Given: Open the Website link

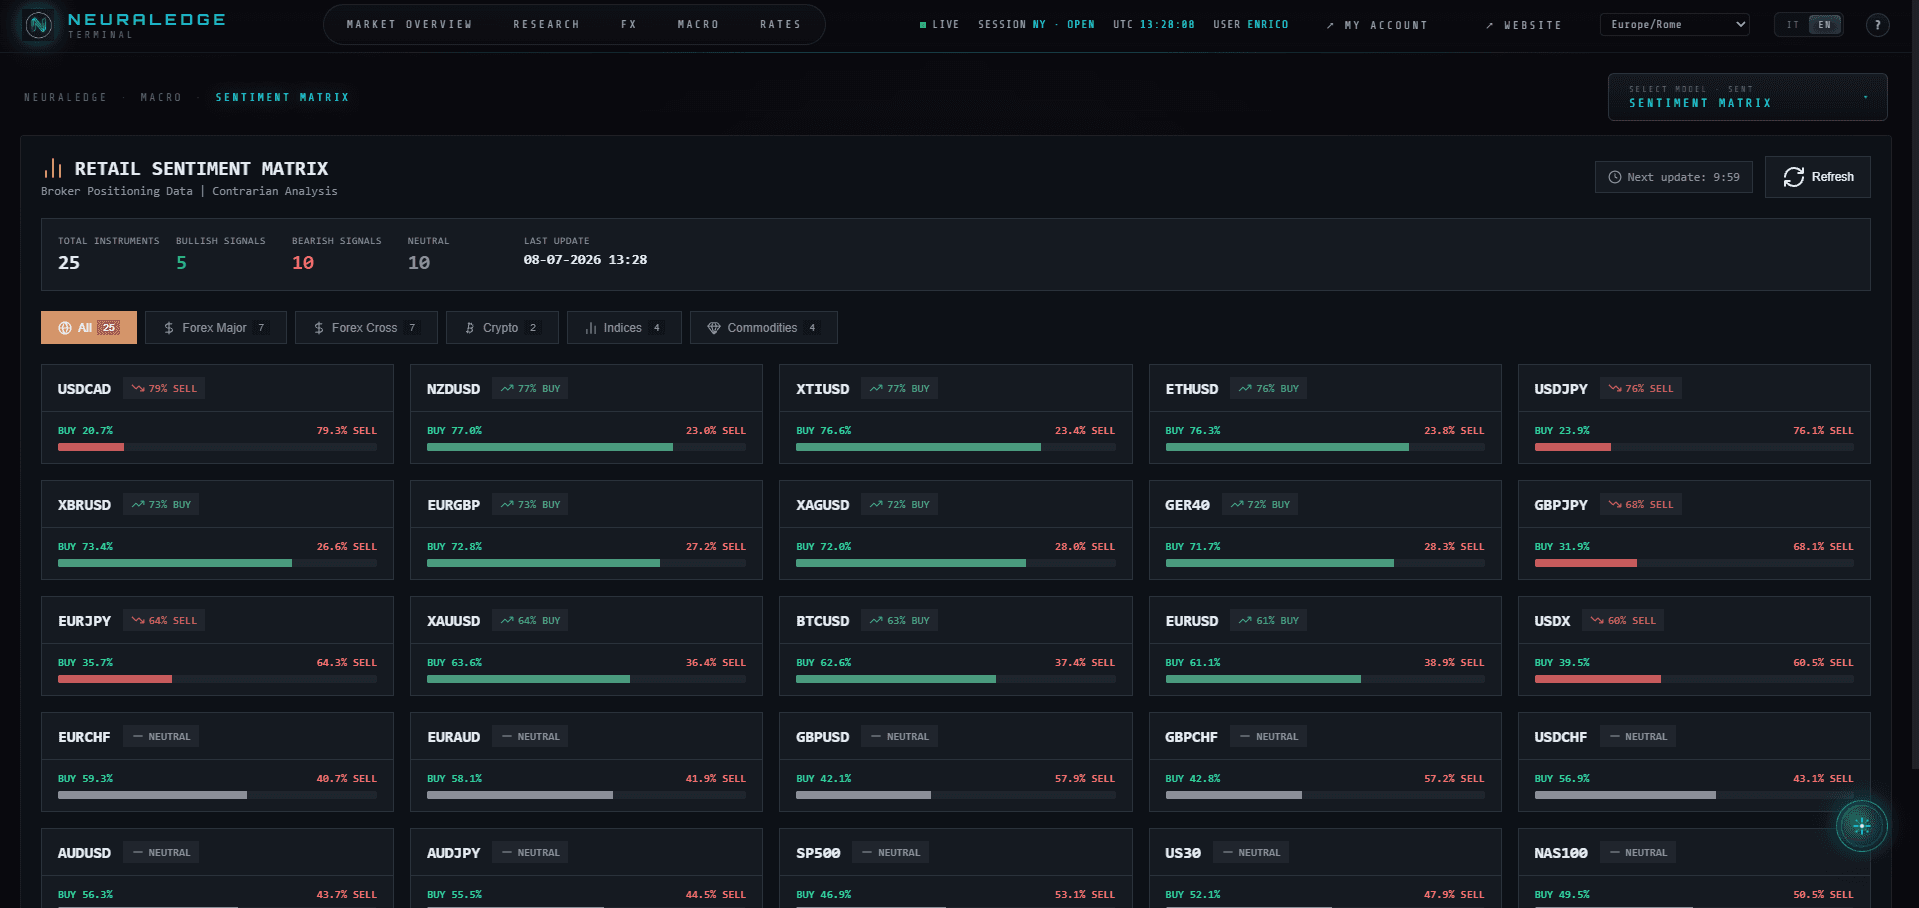Looking at the screenshot, I should point(1523,25).
